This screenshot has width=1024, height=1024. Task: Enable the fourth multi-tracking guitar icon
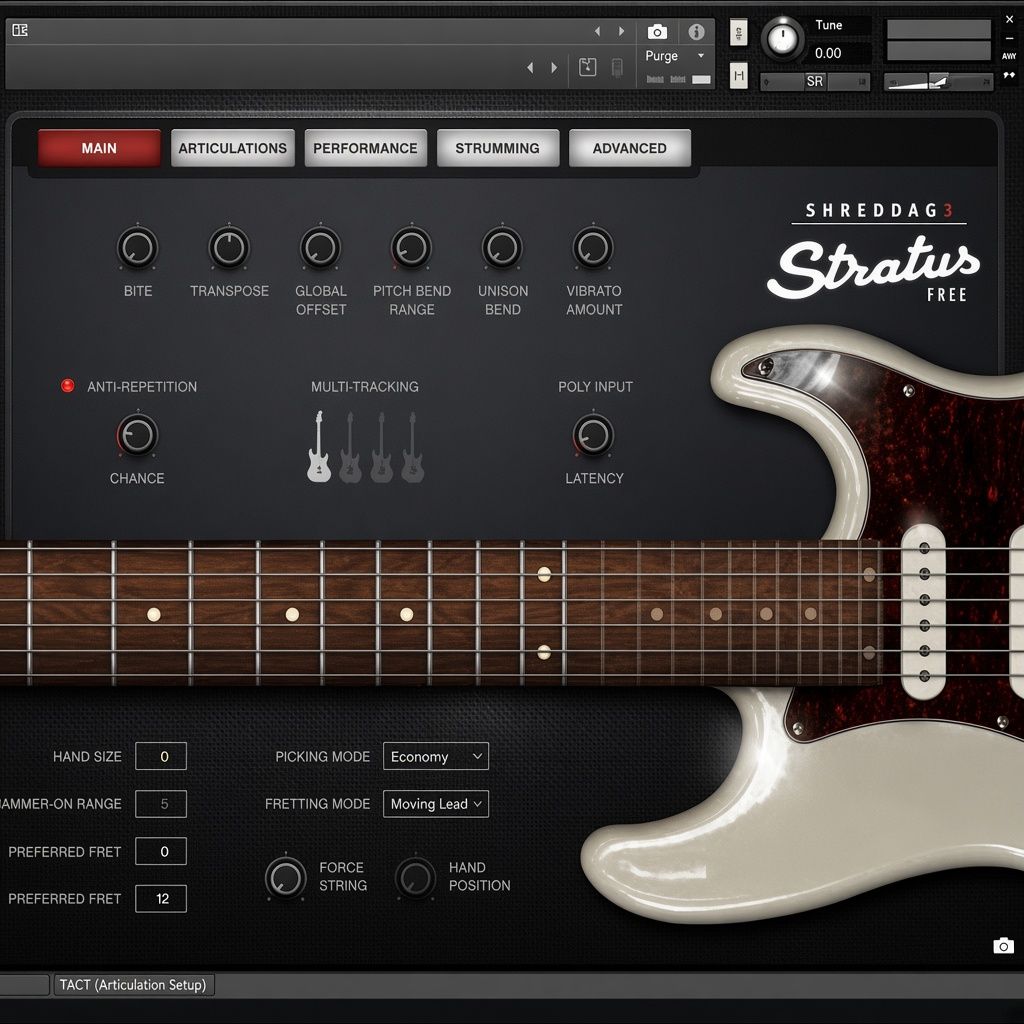[x=412, y=447]
